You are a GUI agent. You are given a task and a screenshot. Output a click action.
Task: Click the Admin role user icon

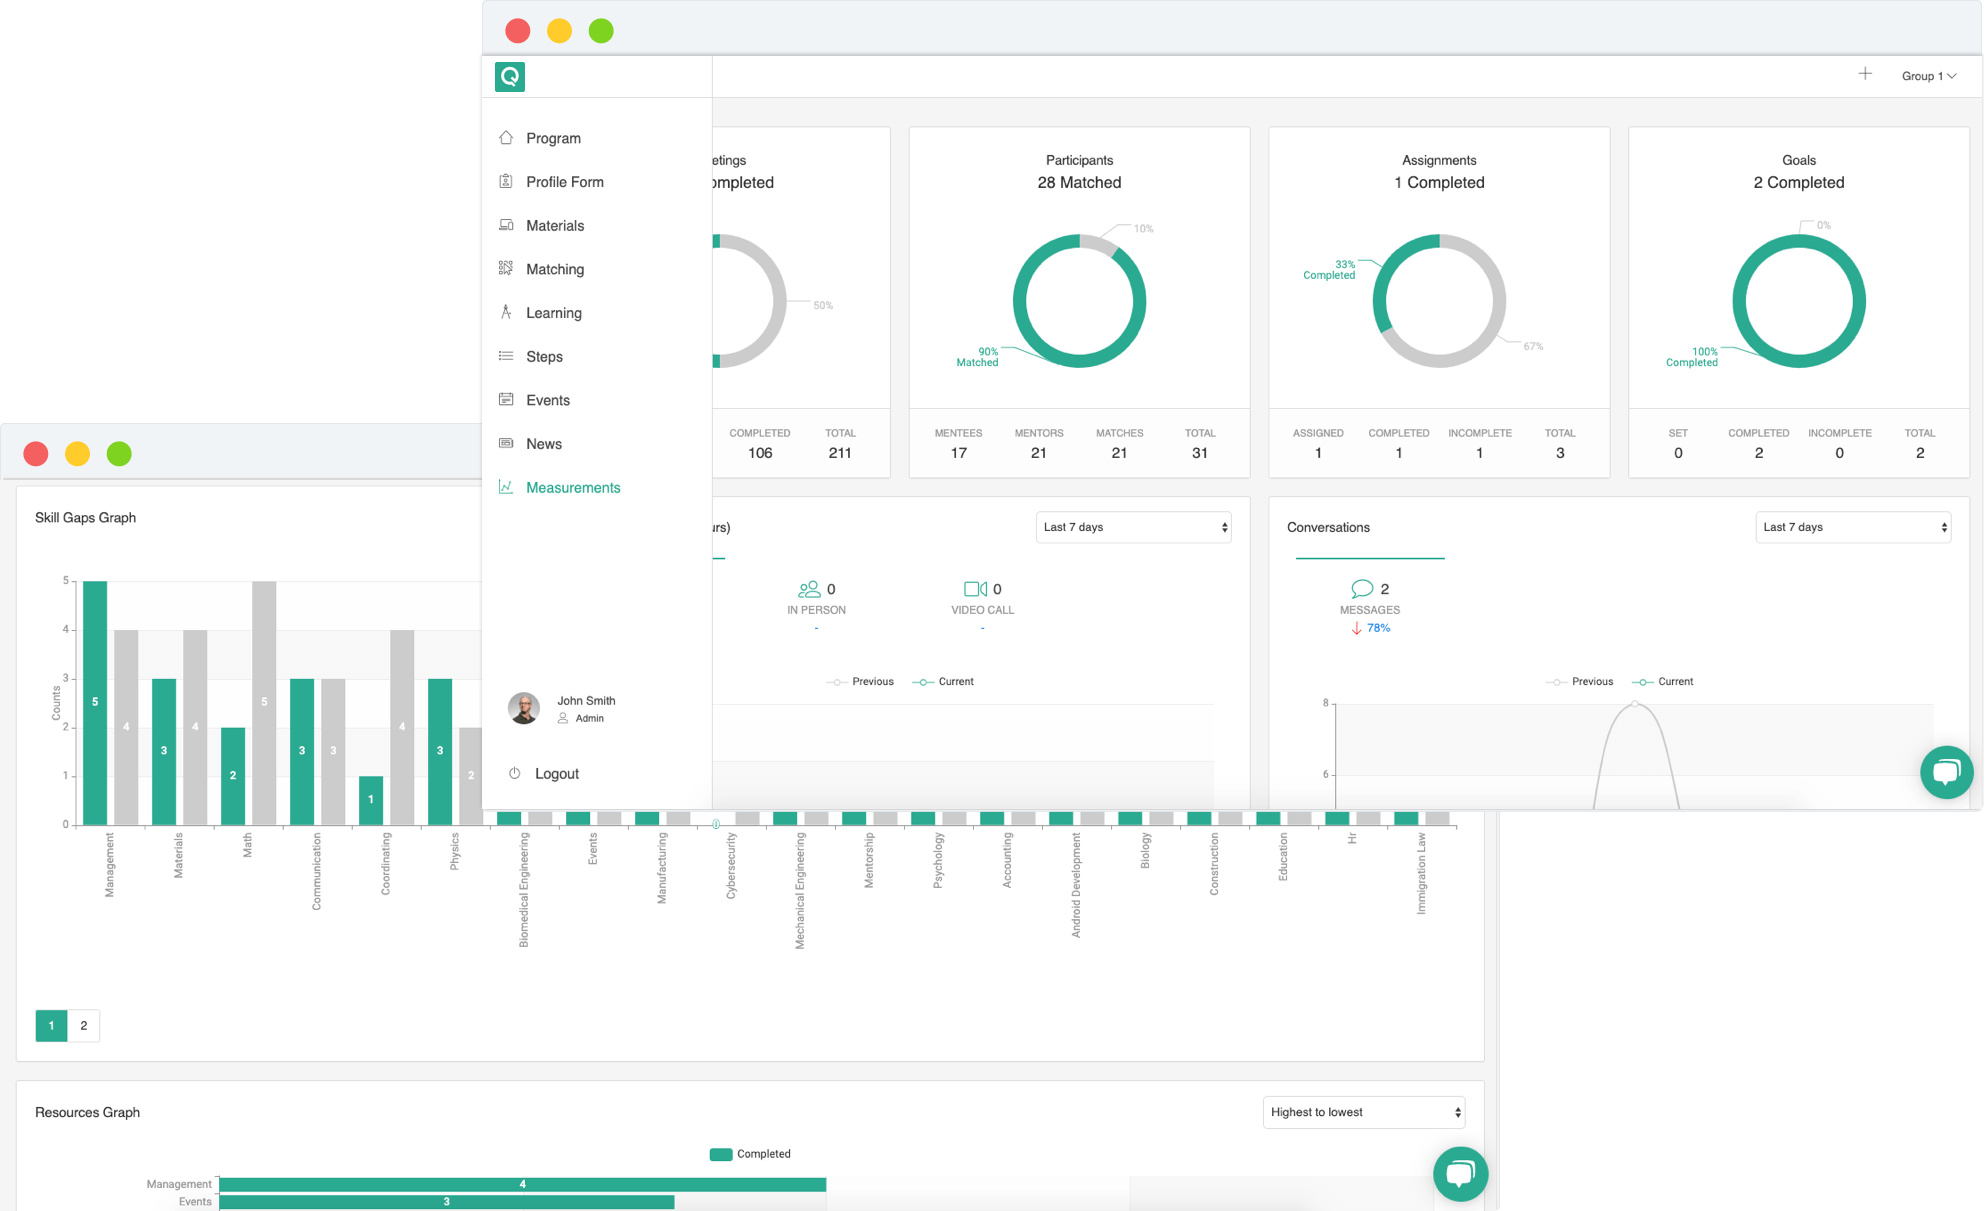(x=563, y=718)
